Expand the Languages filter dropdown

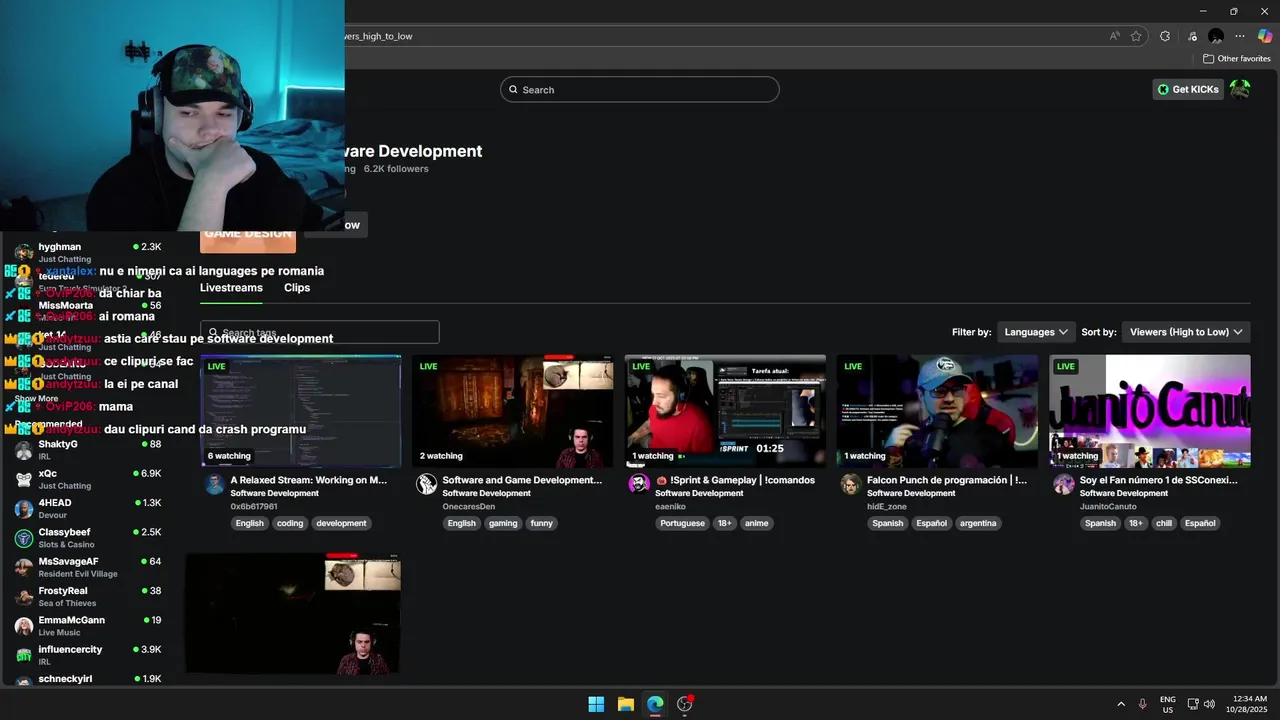pyautogui.click(x=1035, y=332)
